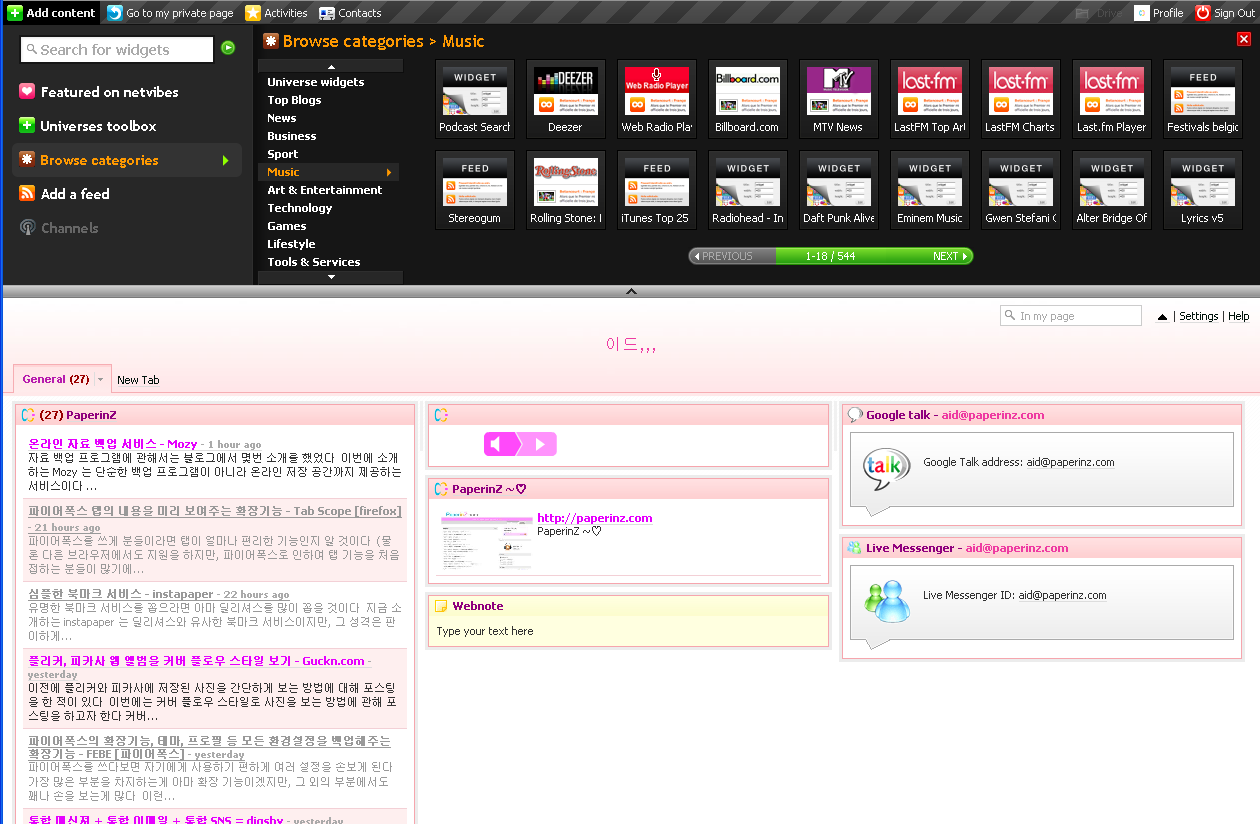This screenshot has width=1260, height=824.
Task: Open the Guckn.com feed article
Action: coord(196,660)
